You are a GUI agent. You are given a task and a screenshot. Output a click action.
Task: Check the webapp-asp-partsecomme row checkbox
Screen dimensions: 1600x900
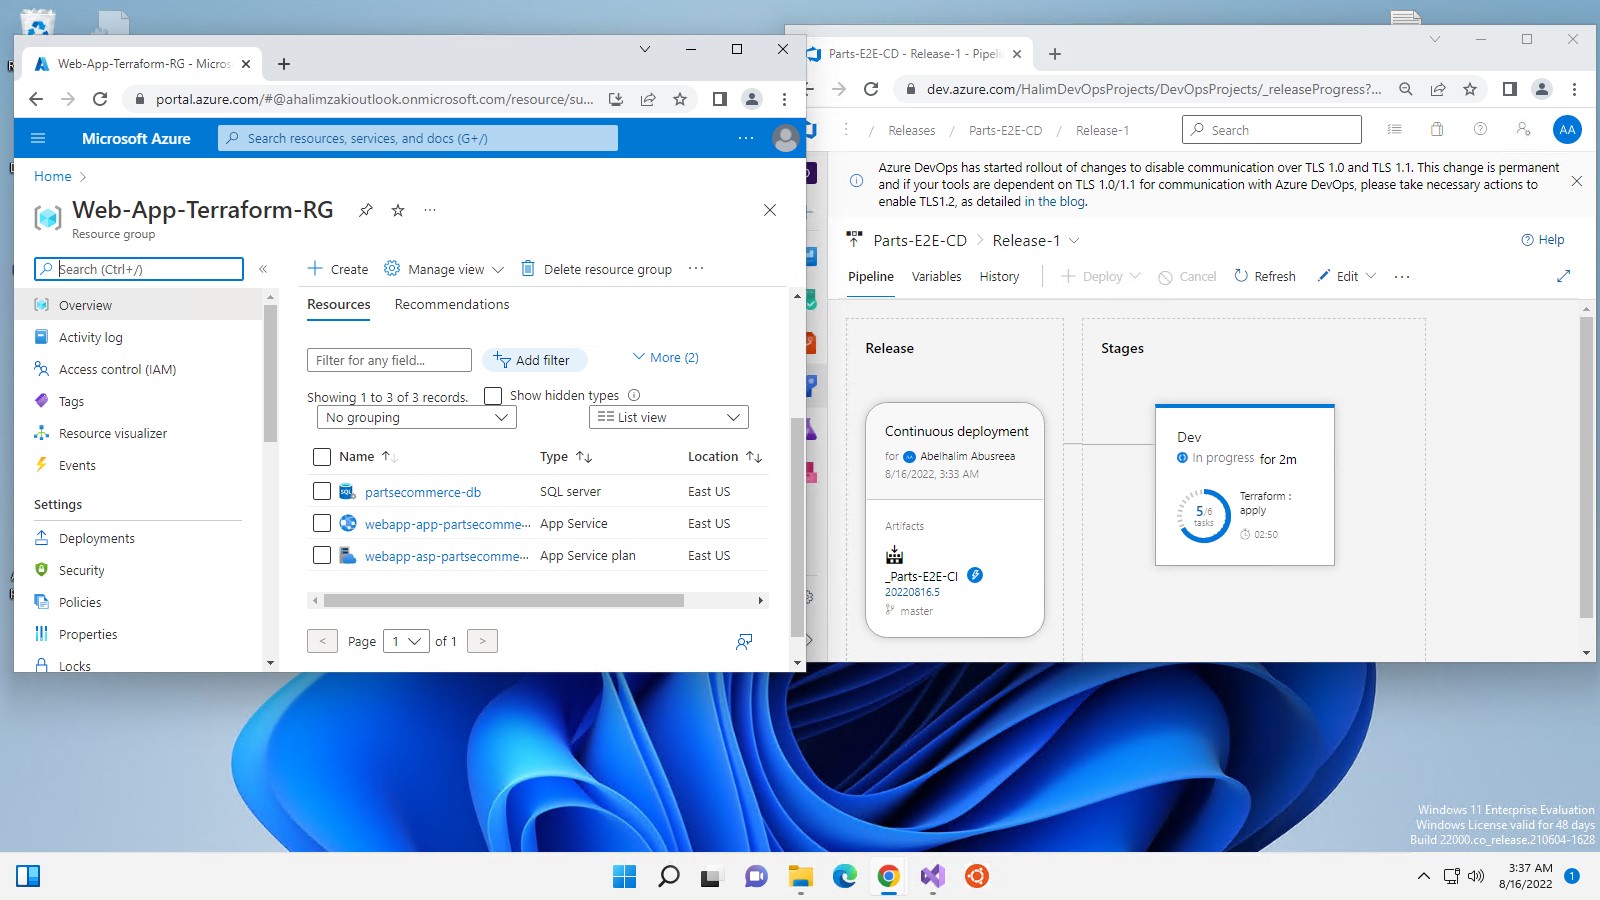pos(322,555)
